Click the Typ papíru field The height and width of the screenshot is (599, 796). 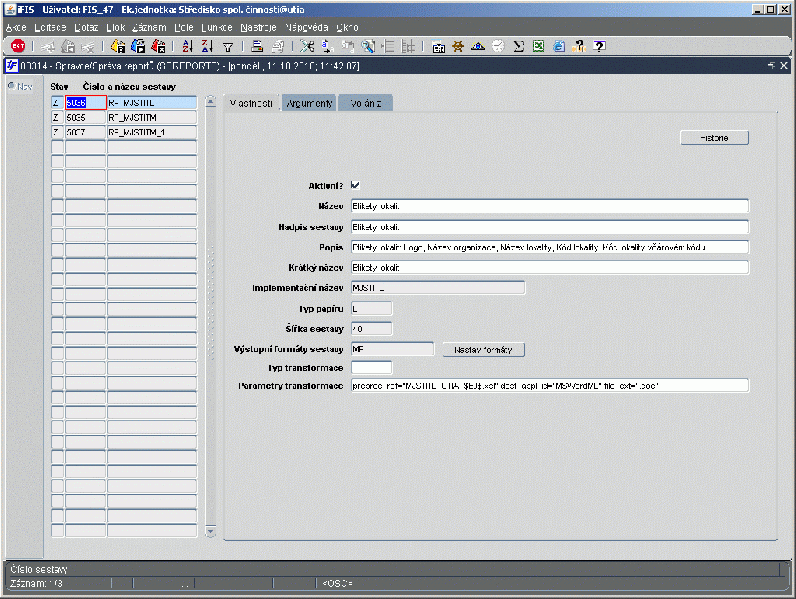[x=372, y=309]
